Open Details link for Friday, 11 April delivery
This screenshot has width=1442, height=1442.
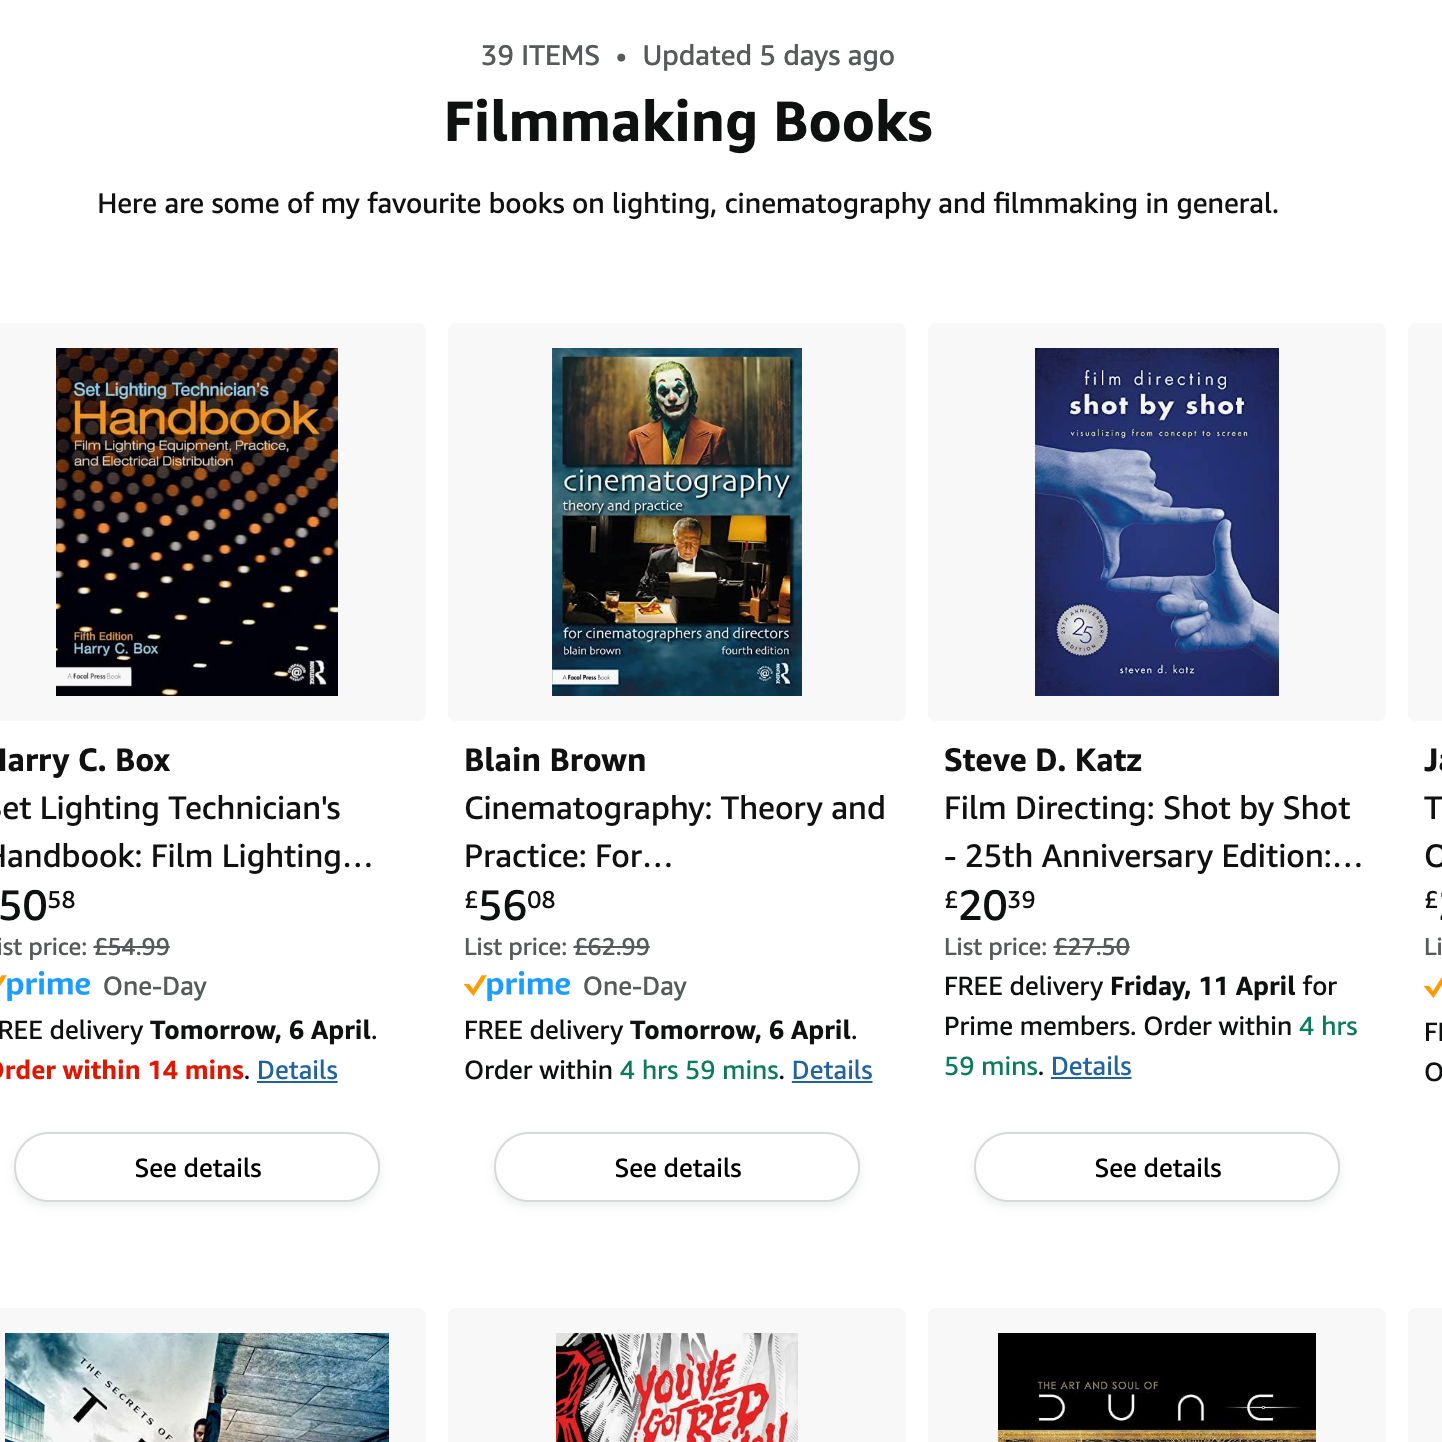[x=1090, y=1066]
